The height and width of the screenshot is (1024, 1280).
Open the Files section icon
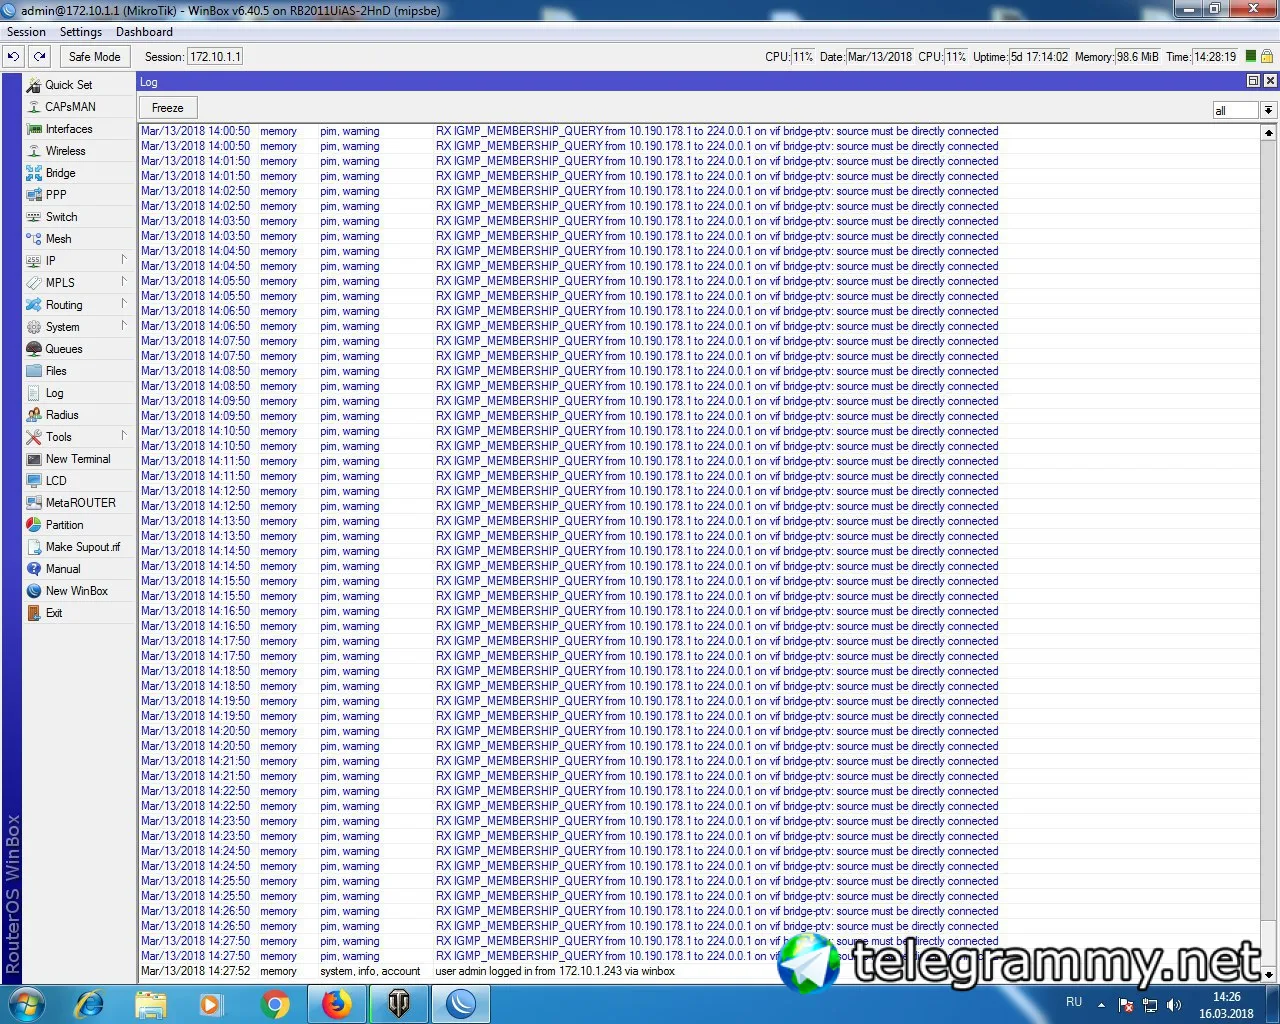[34, 371]
